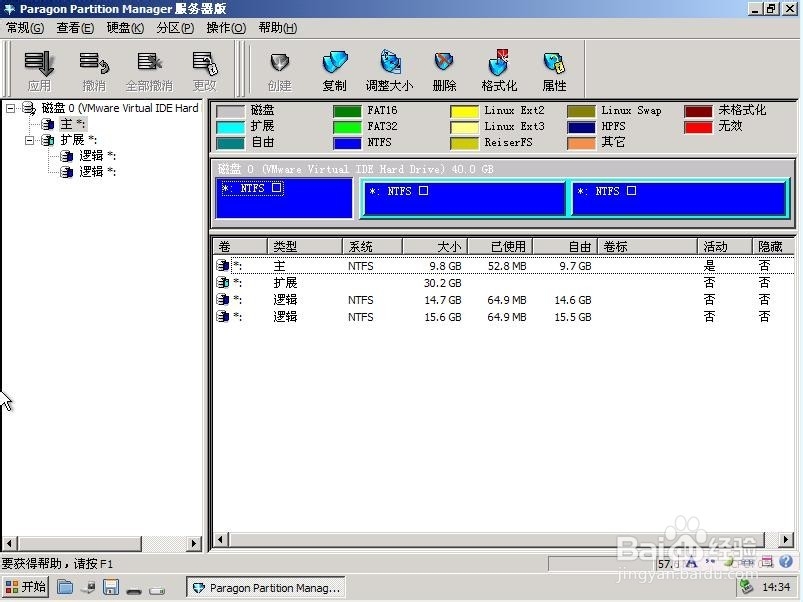Sort by the 类型 column header
Image resolution: width=803 pixels, height=602 pixels.
pyautogui.click(x=305, y=246)
